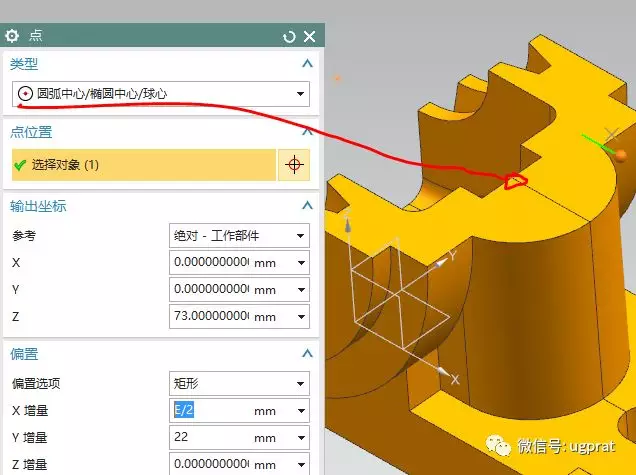Screen dimensions: 636x475
Task: Reset the Point dialog with the circular arrow
Action: pyautogui.click(x=289, y=37)
